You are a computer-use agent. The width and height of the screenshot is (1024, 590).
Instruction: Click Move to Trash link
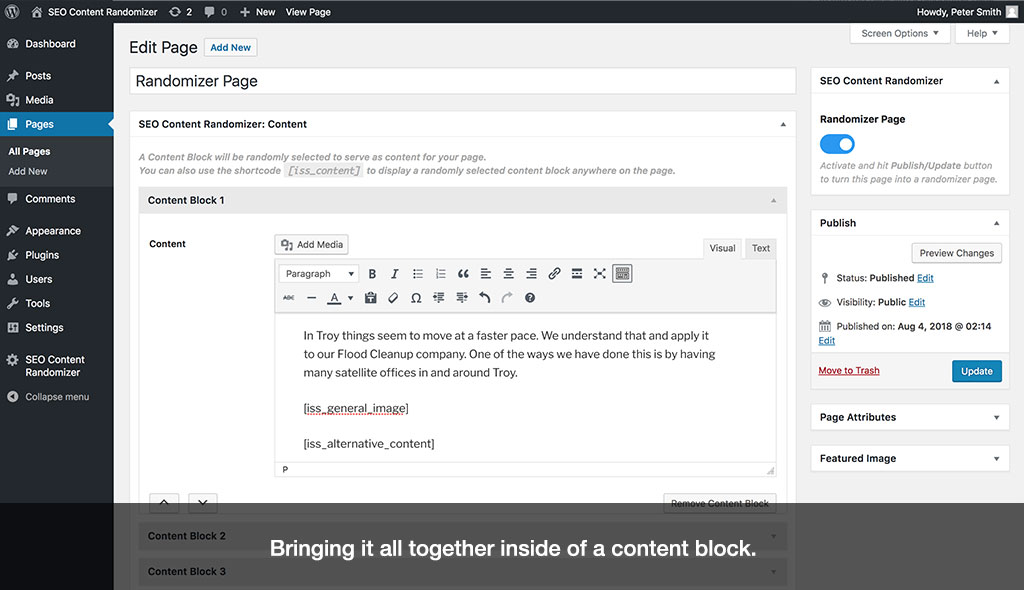point(848,370)
